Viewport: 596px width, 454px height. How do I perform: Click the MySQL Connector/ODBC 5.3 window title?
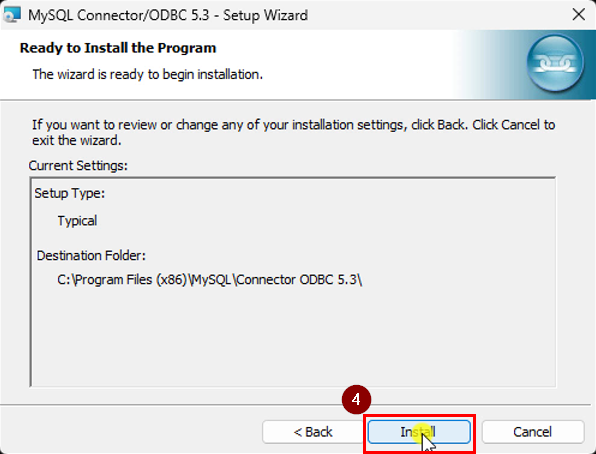point(168,15)
